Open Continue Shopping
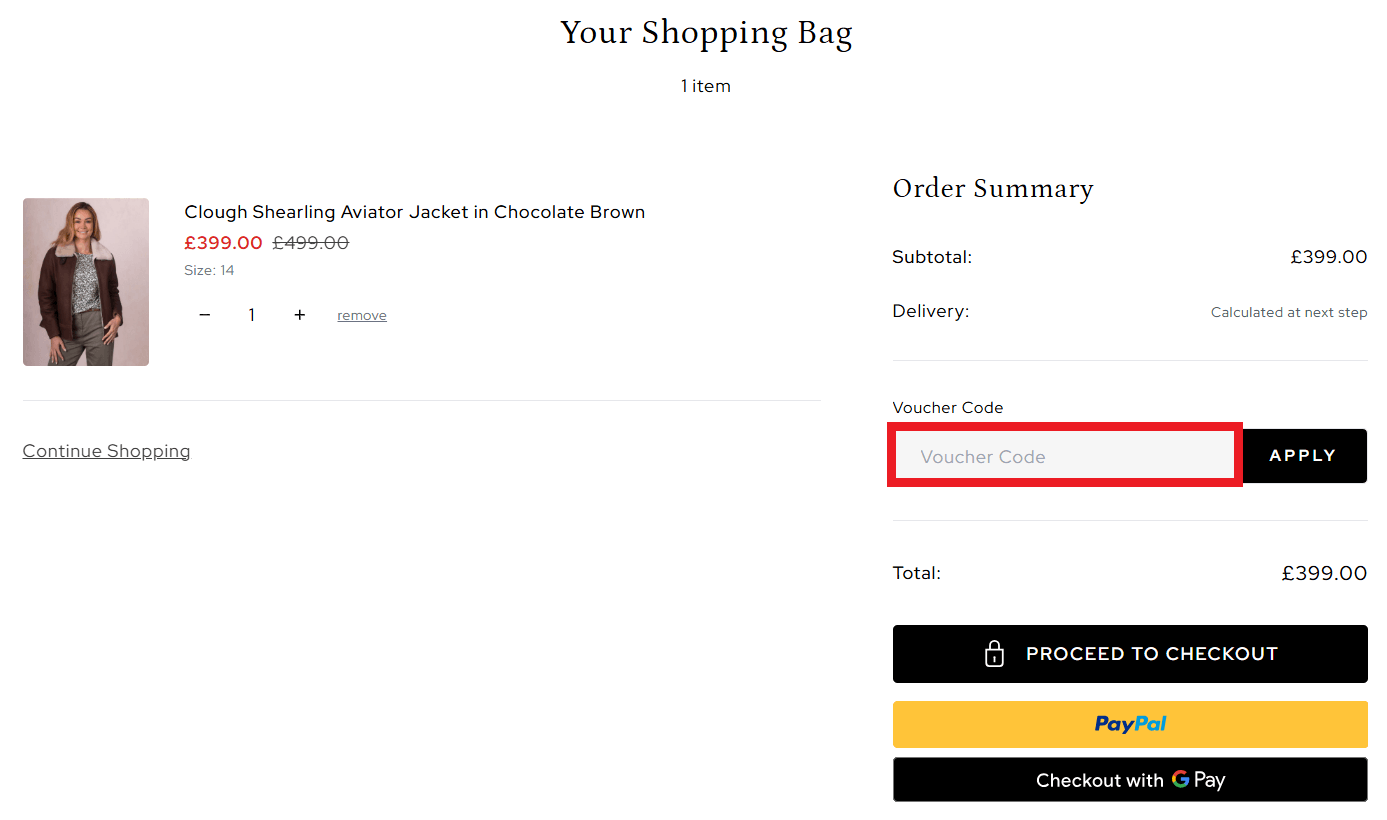 click(x=106, y=451)
